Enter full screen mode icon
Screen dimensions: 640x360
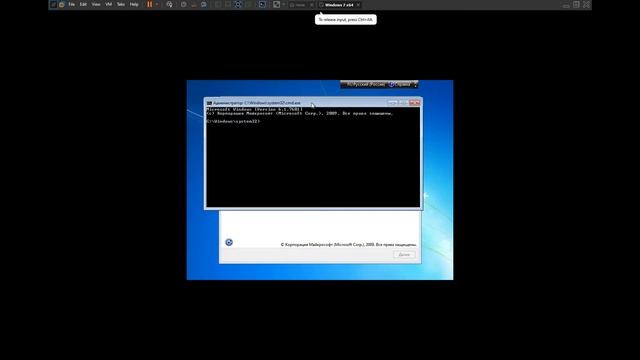click(x=238, y=4)
